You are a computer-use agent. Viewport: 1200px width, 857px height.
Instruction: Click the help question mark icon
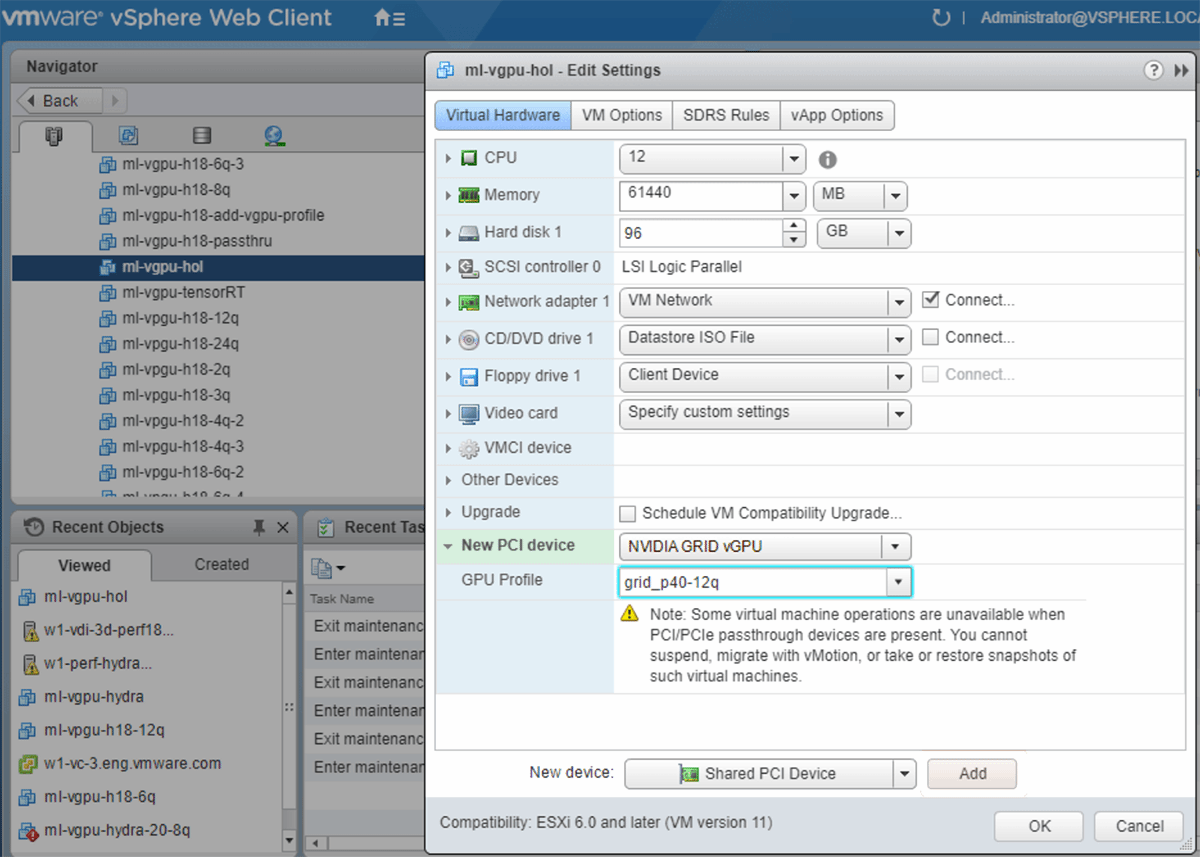click(1153, 70)
